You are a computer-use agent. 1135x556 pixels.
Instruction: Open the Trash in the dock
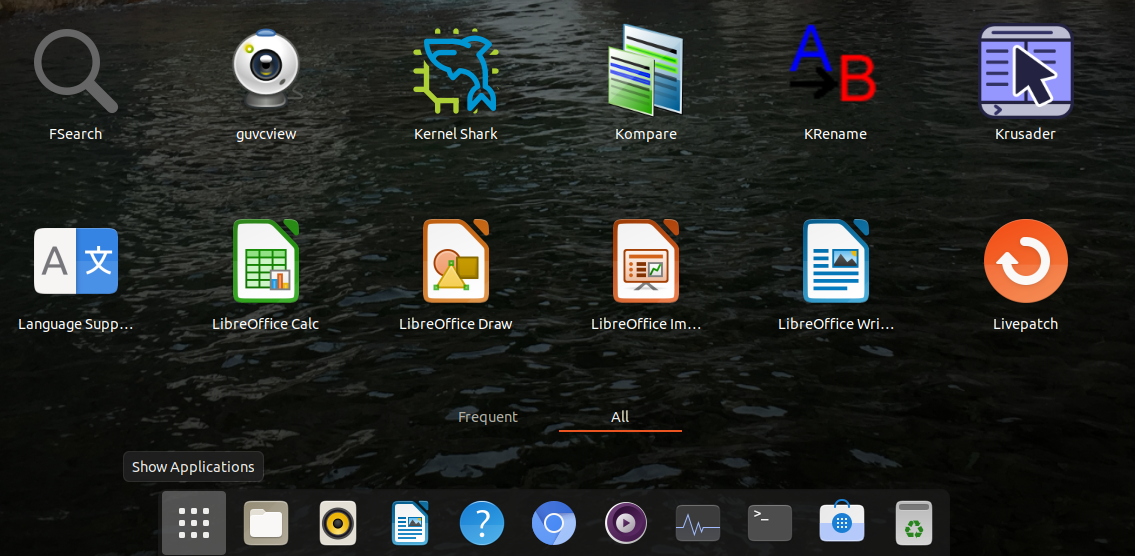coord(914,523)
